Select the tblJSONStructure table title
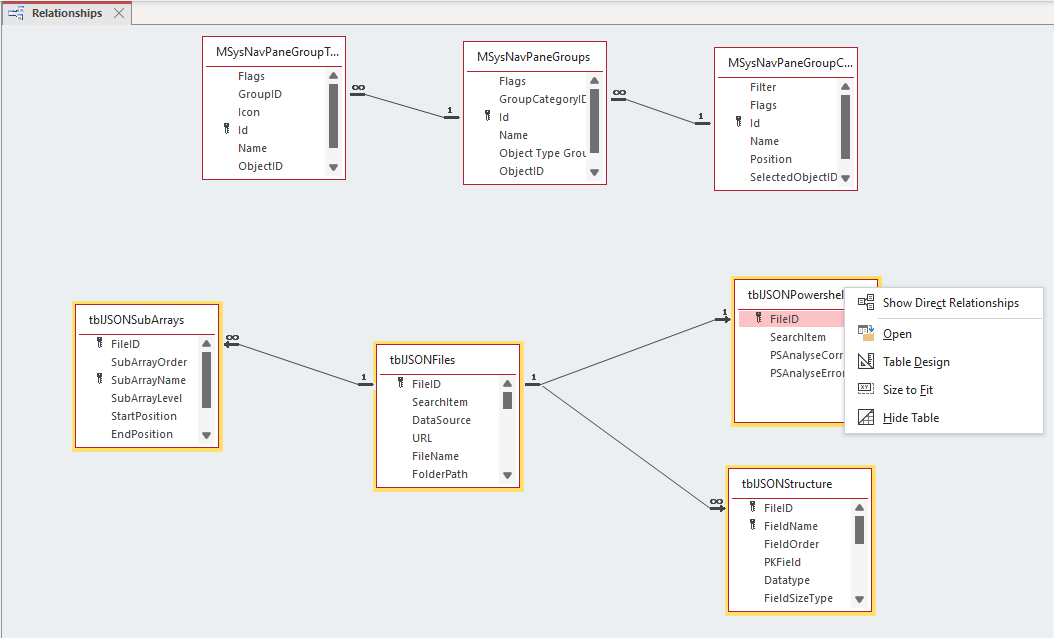The image size is (1054, 638). pyautogui.click(x=786, y=484)
